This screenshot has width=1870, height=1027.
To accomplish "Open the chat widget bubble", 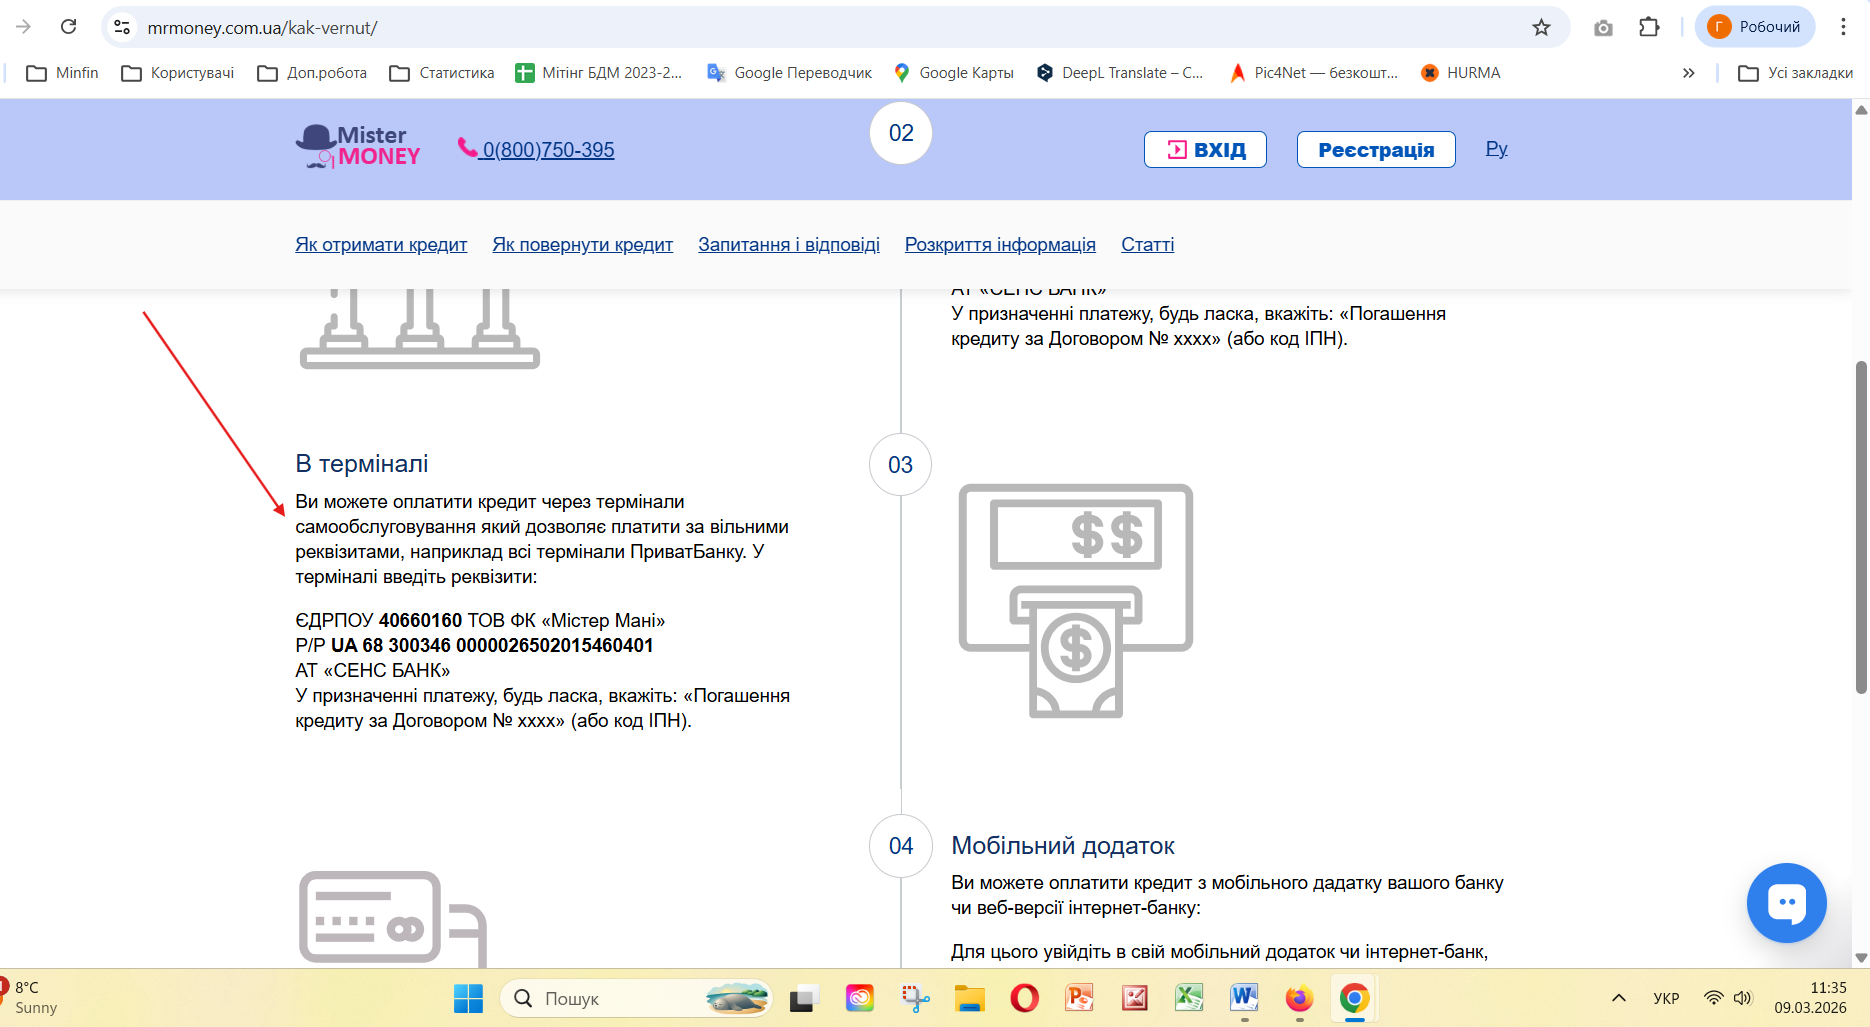I will click(1787, 903).
